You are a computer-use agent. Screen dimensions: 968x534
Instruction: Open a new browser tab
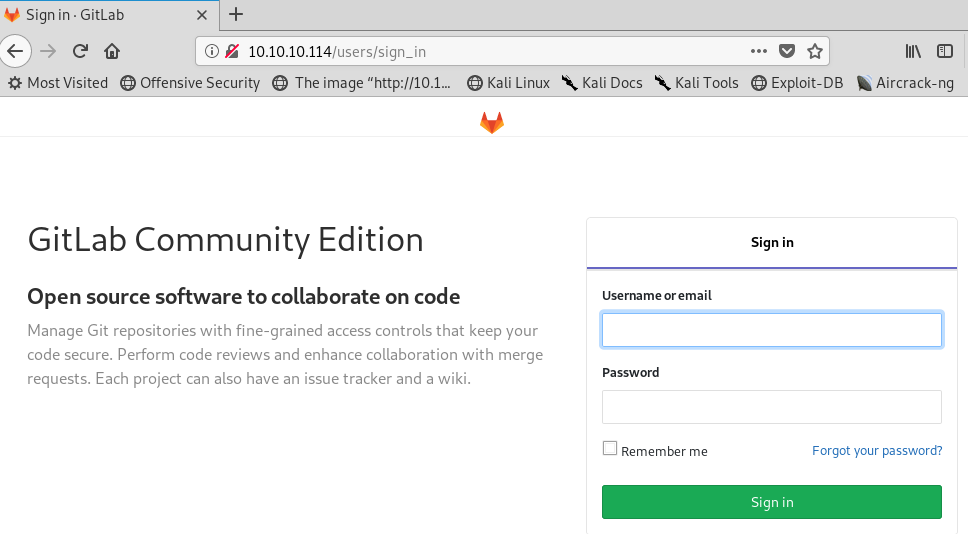pos(236,14)
